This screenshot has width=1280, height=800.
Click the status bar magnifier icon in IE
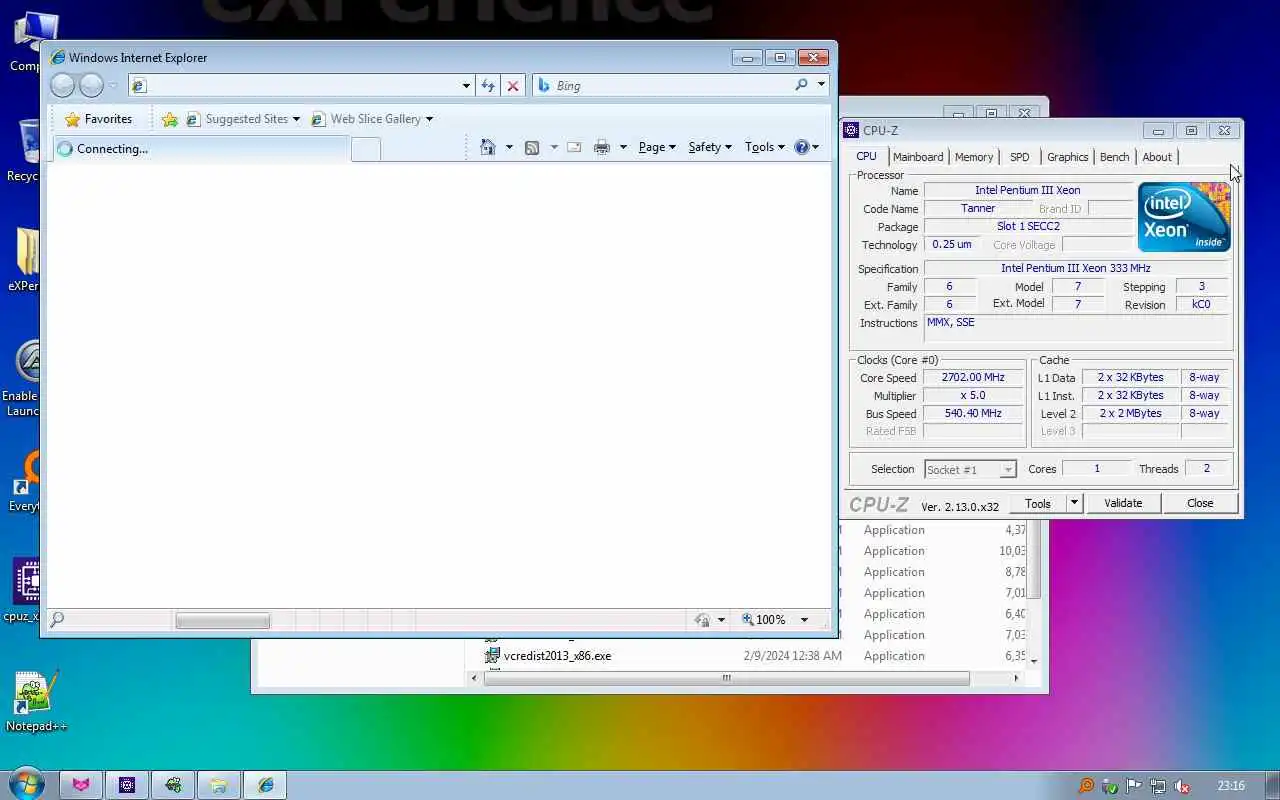[57, 620]
